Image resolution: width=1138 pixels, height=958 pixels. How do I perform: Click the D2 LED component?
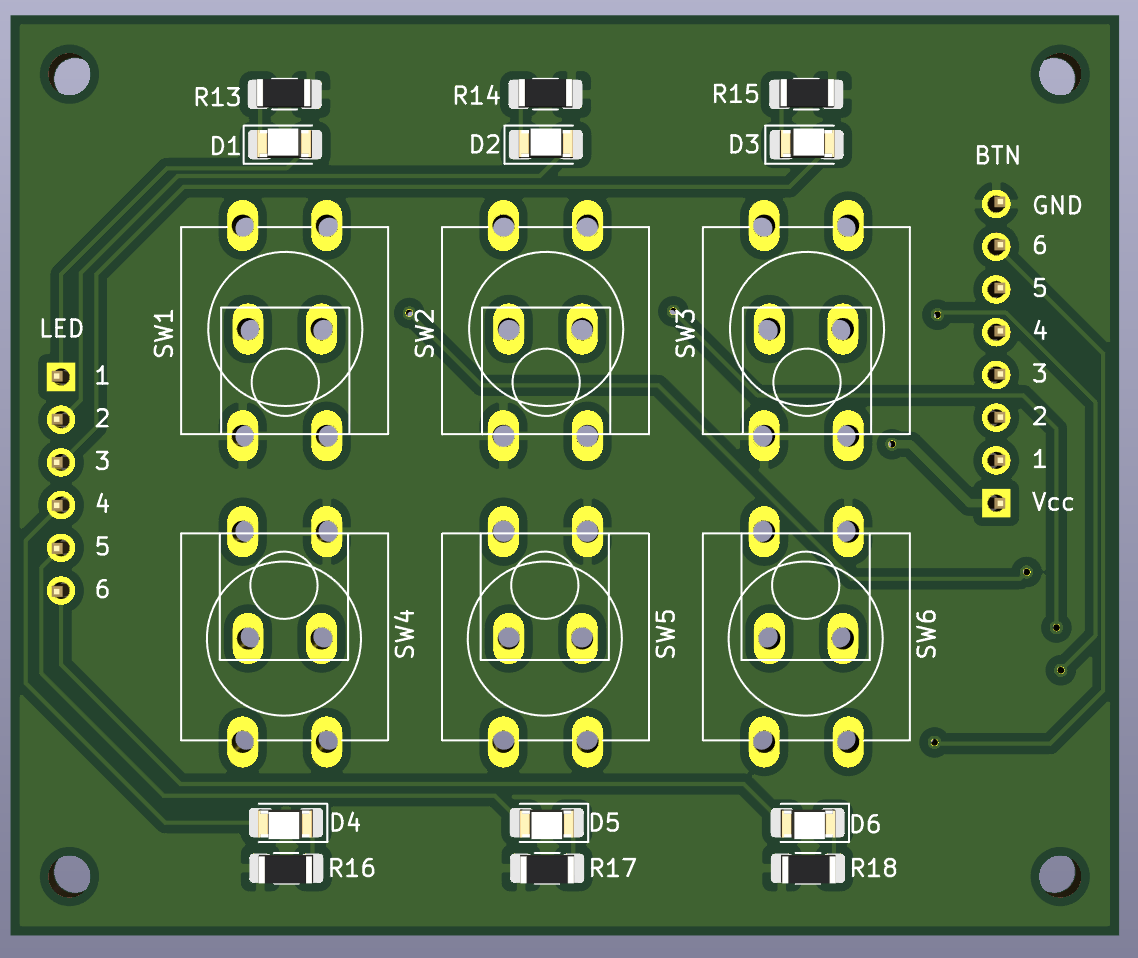(545, 144)
